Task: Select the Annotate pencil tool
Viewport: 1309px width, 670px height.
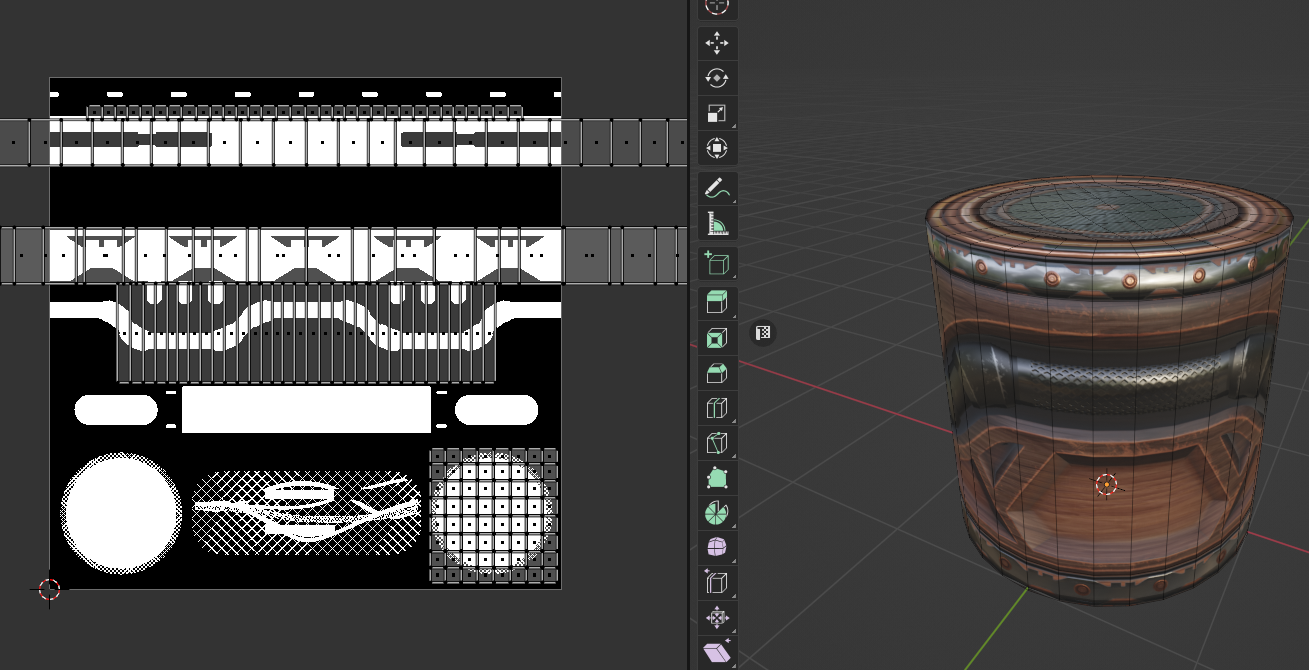Action: click(x=717, y=188)
